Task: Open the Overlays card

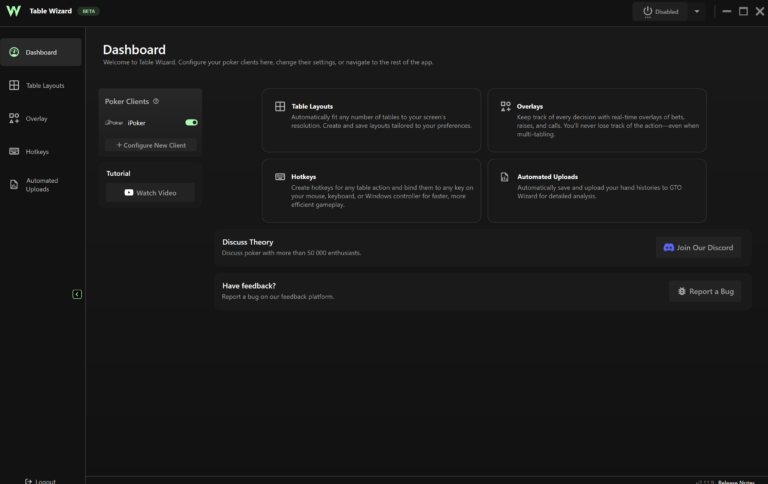Action: click(597, 120)
